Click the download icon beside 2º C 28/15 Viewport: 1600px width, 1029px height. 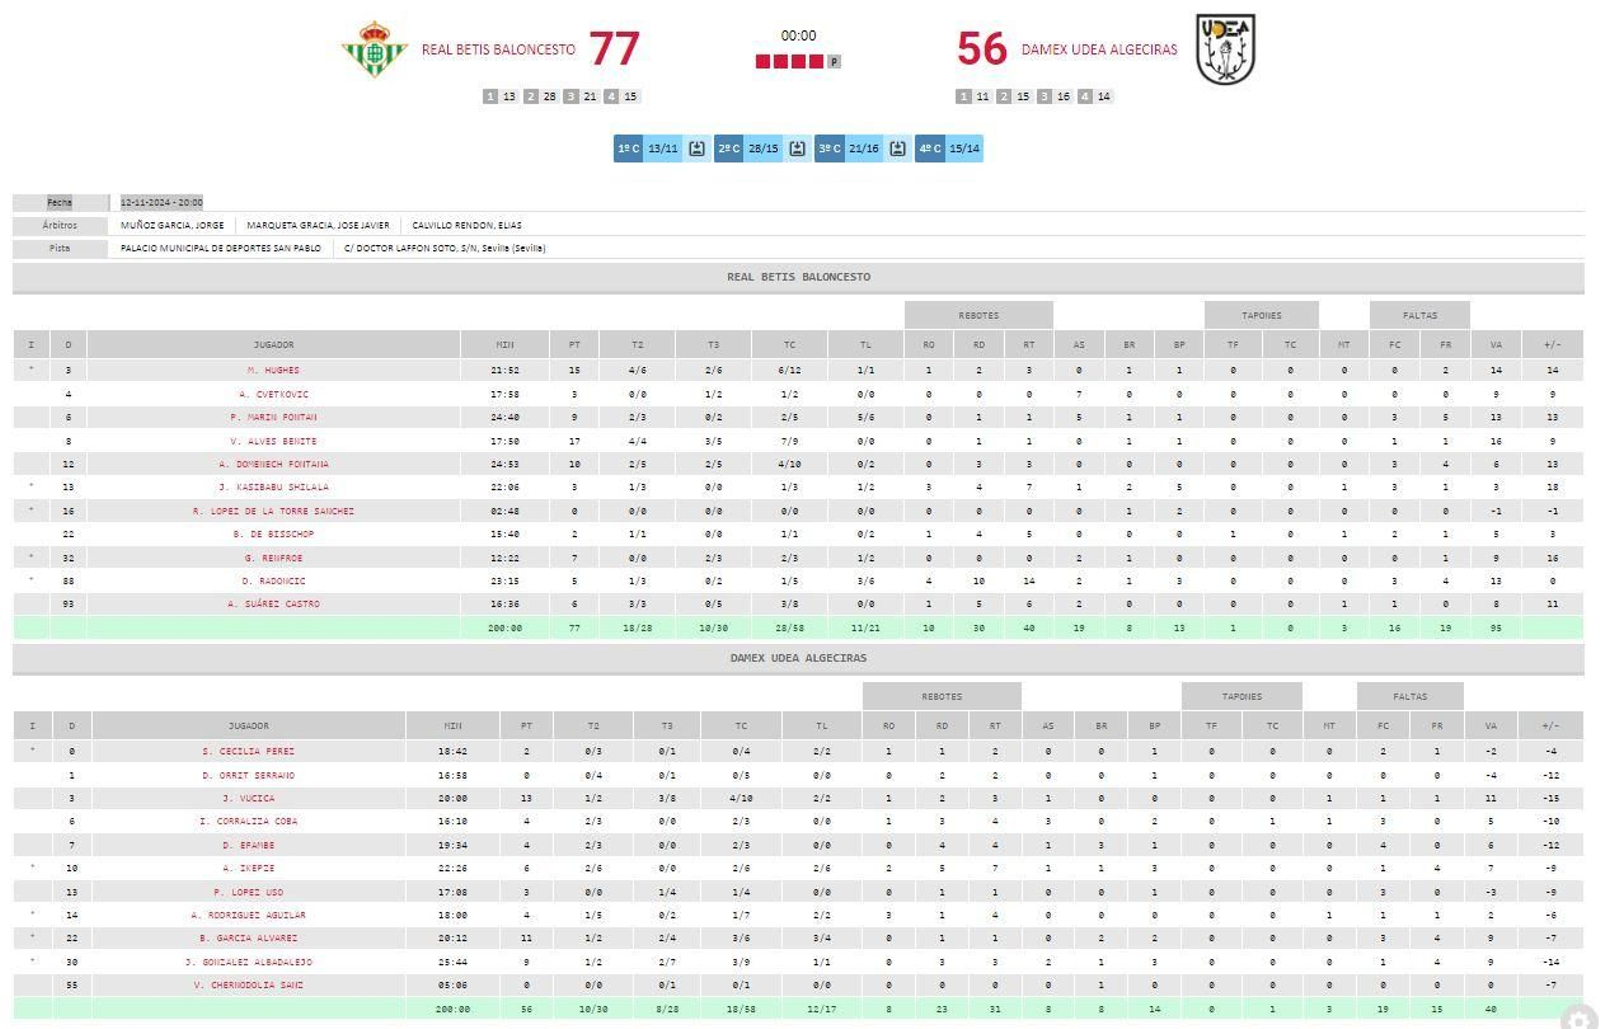pos(797,149)
